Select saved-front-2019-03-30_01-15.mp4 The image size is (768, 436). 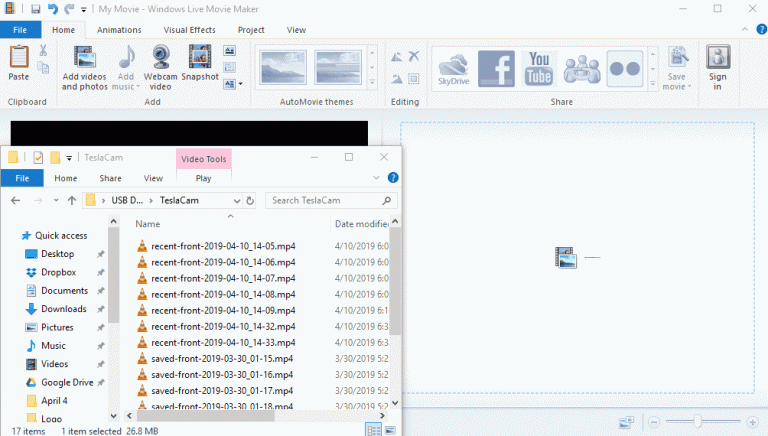pyautogui.click(x=222, y=359)
